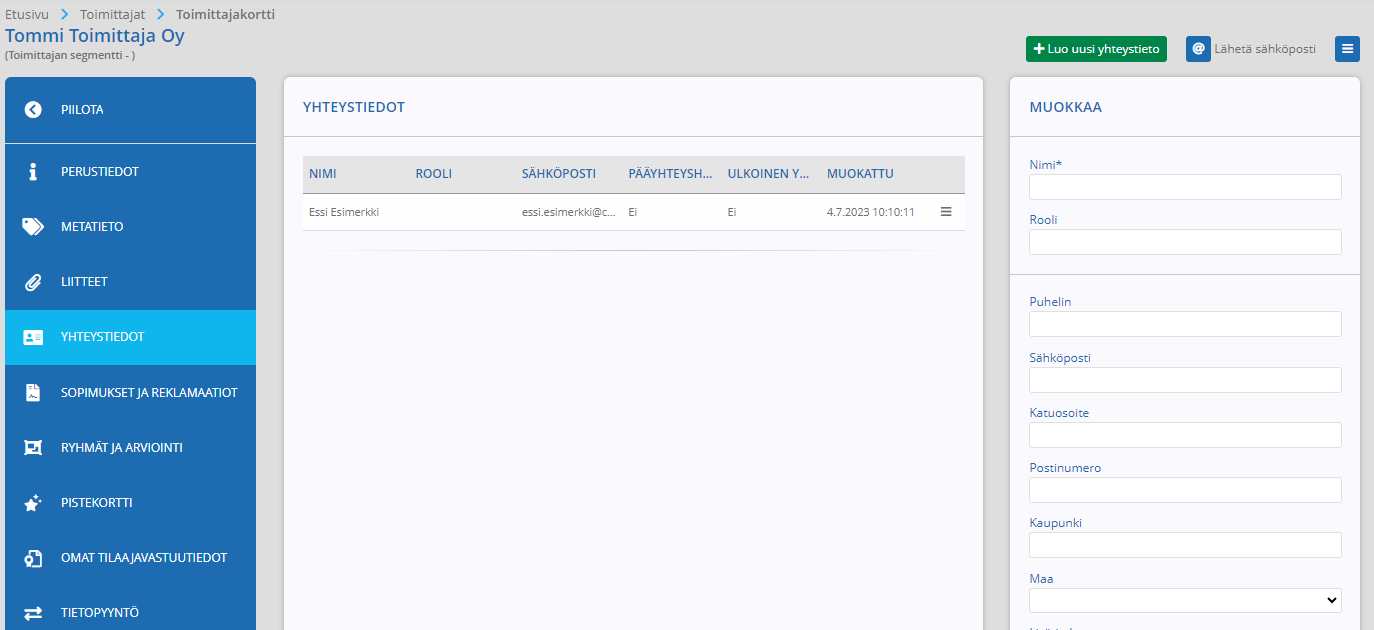Viewport: 1374px width, 630px height.
Task: Click the Kaupunki input field
Action: tap(1185, 545)
